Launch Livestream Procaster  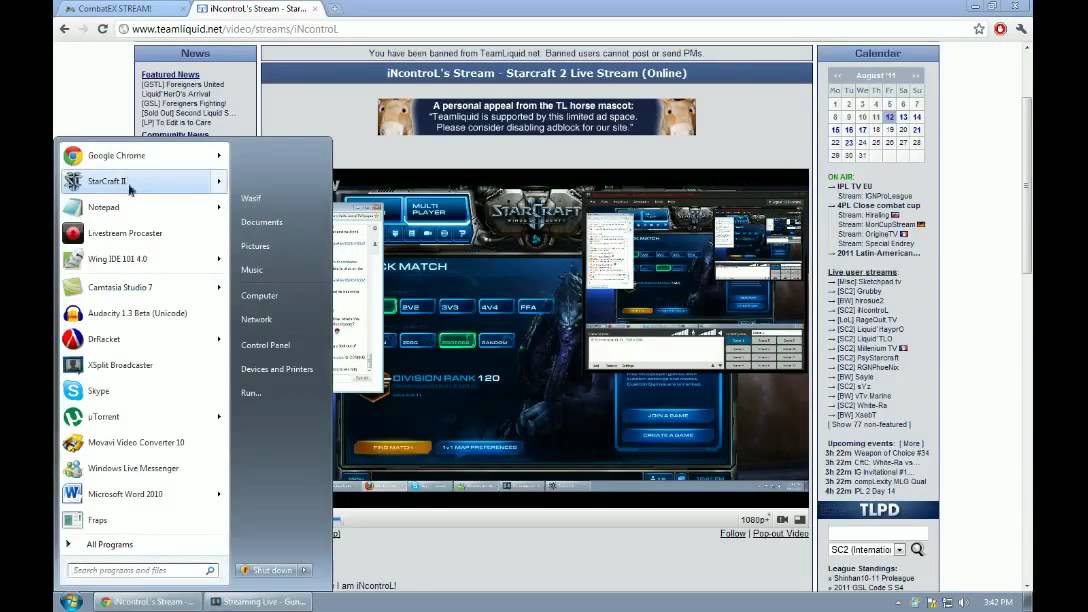(x=142, y=233)
